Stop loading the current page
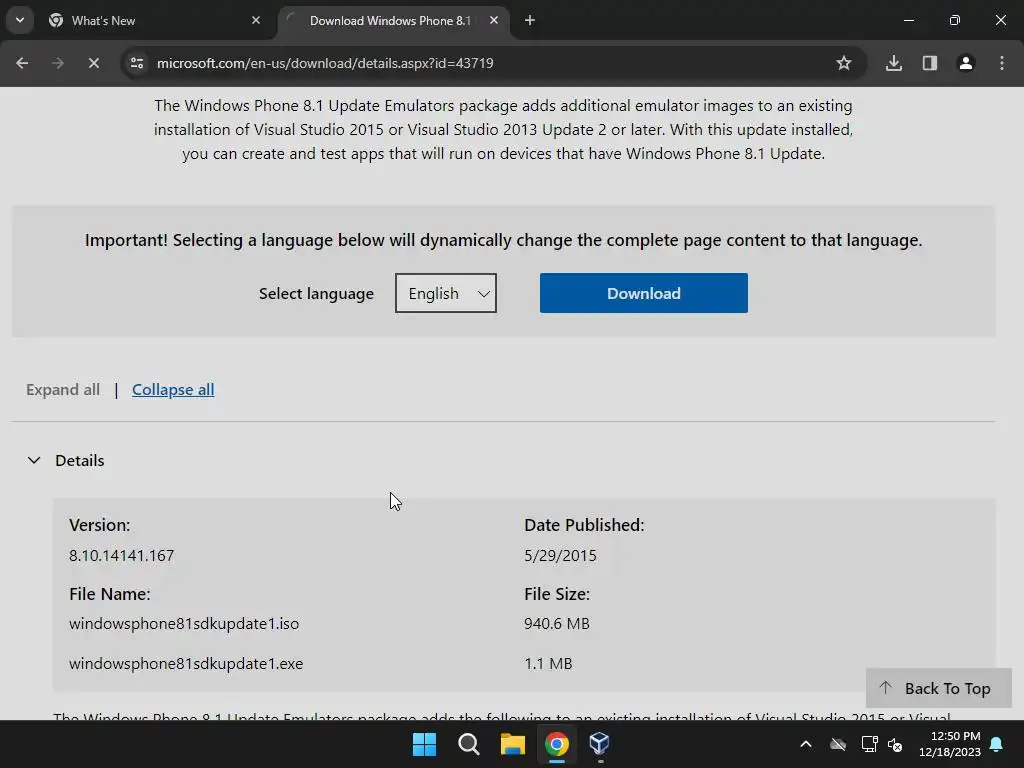Viewport: 1024px width, 768px height. (x=93, y=63)
